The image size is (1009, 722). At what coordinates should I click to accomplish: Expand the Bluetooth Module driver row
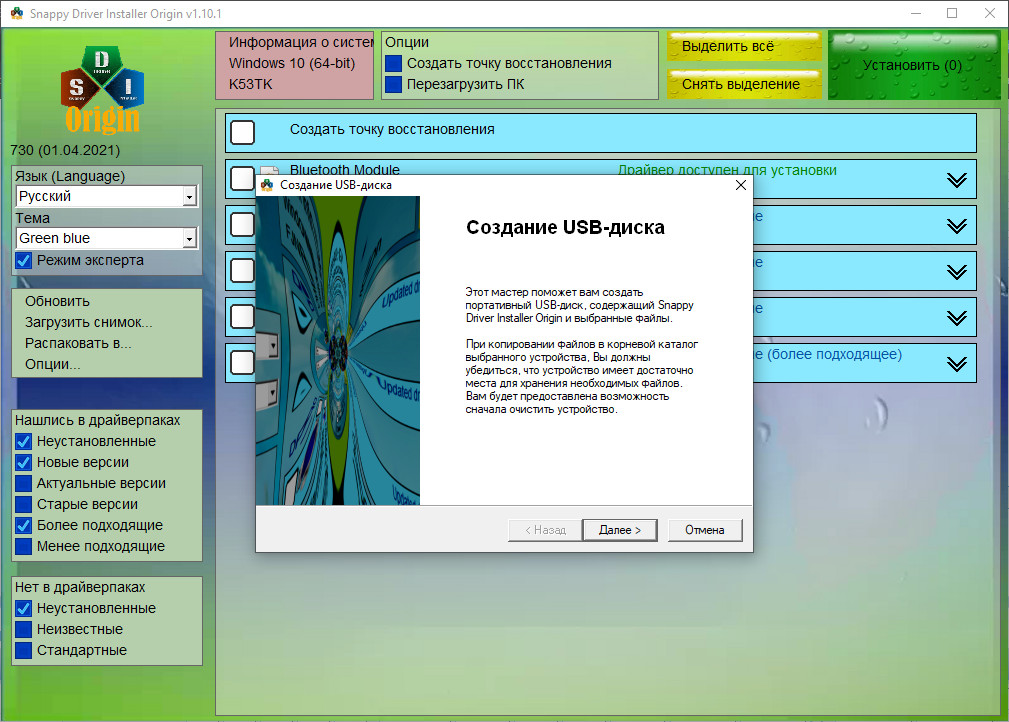click(956, 180)
